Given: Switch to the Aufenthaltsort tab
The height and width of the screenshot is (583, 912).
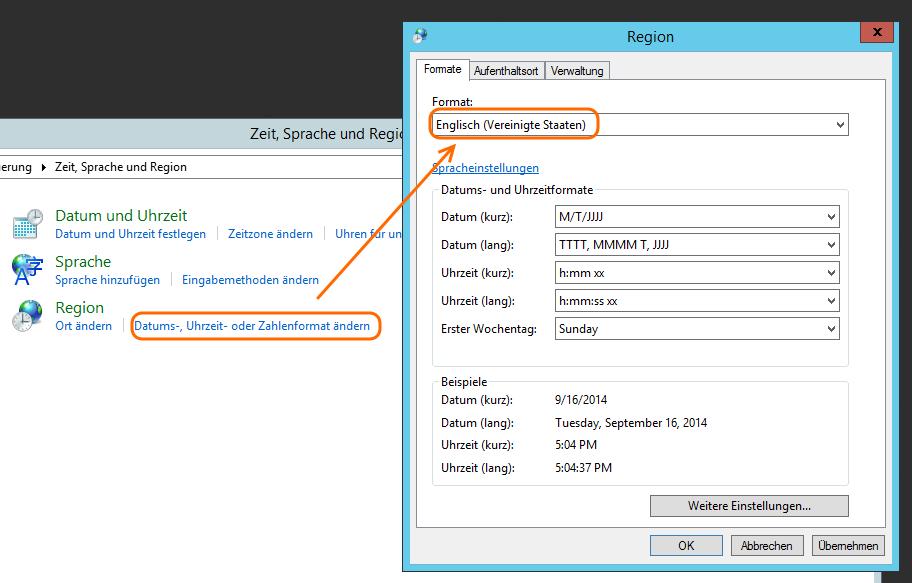Looking at the screenshot, I should click(506, 71).
